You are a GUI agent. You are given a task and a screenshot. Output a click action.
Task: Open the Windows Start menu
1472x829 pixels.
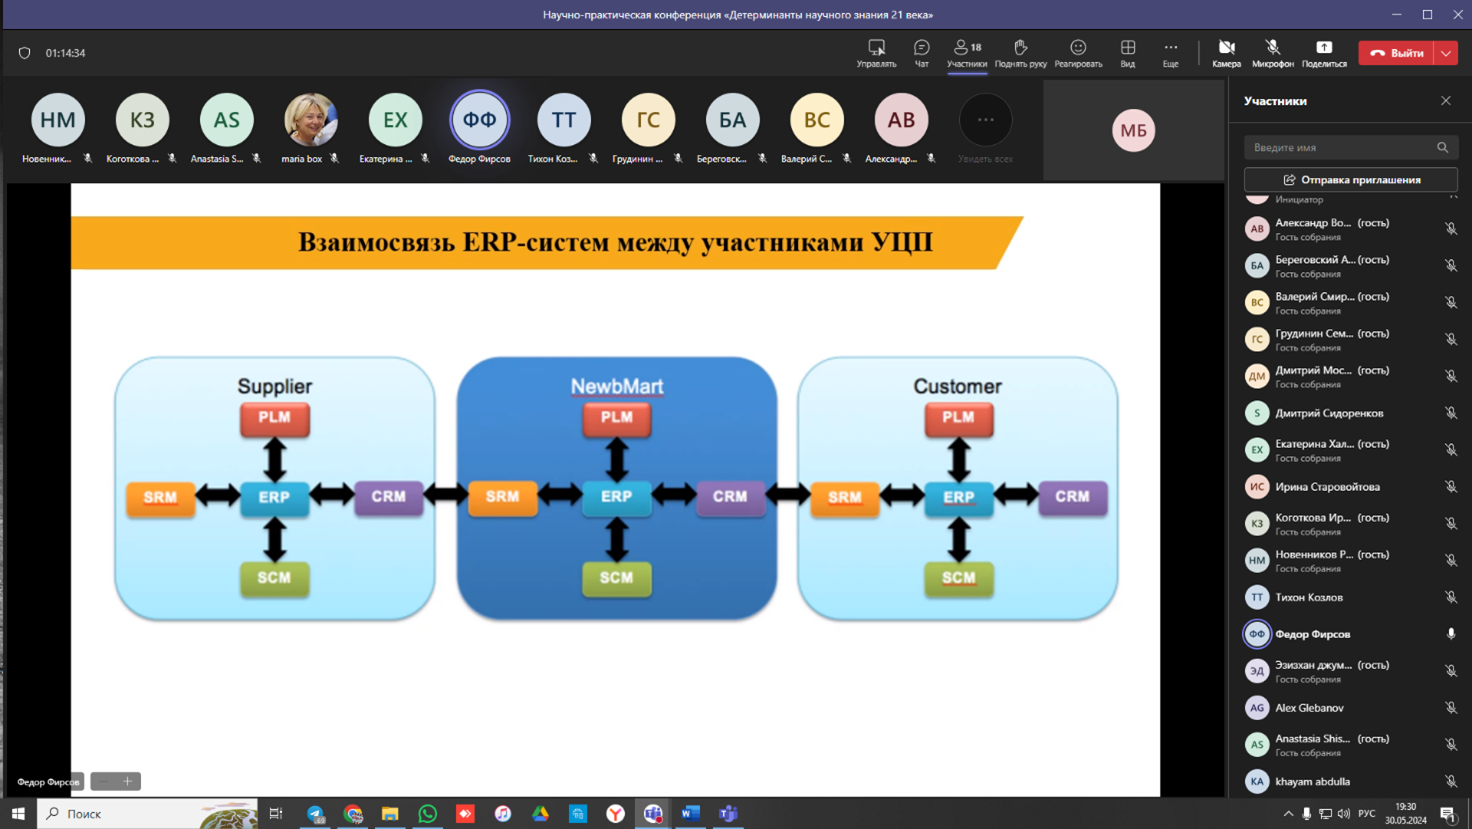pyautogui.click(x=18, y=814)
